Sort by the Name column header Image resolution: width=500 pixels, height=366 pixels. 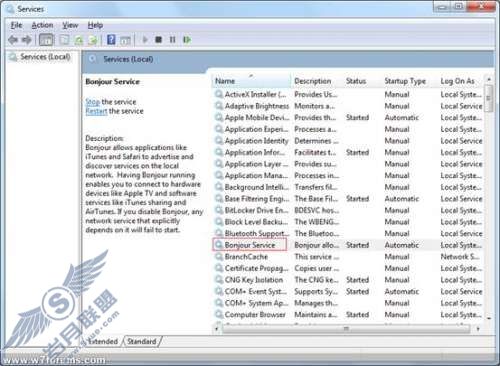251,81
